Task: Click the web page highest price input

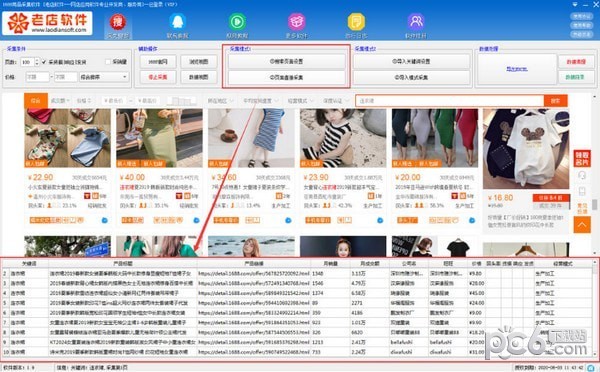Action: point(147,101)
